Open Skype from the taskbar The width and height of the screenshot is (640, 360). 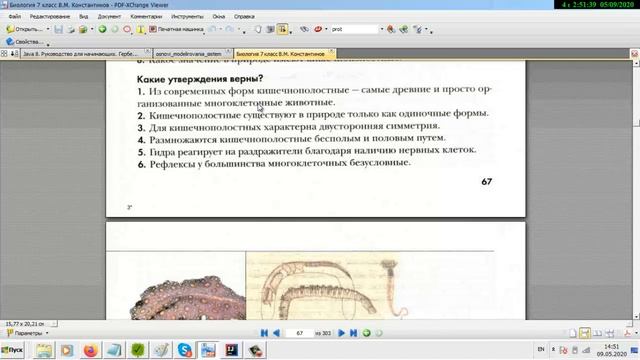[184, 350]
